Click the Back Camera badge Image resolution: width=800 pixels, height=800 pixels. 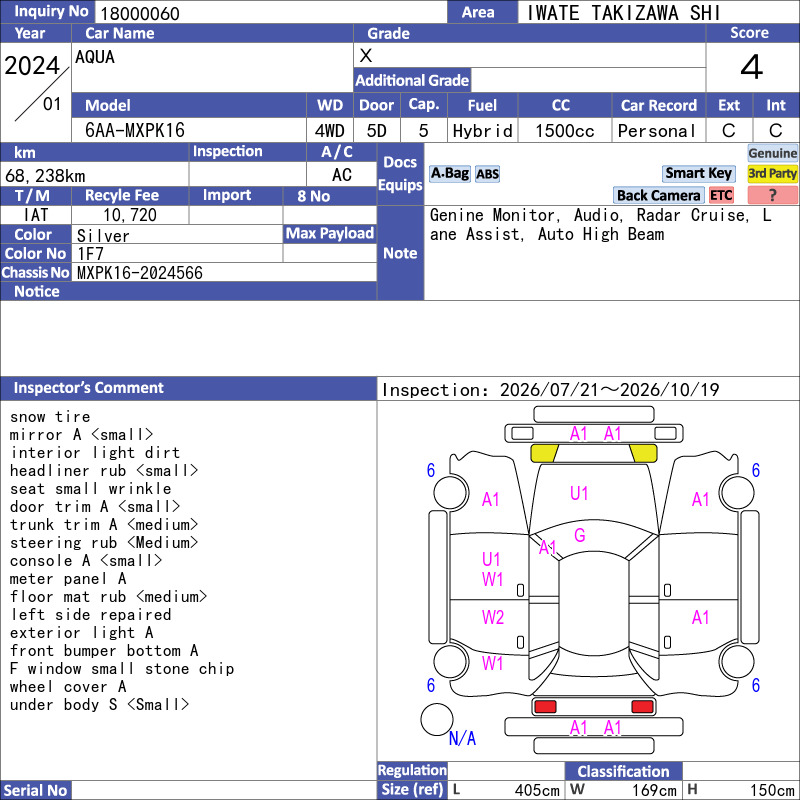(658, 195)
